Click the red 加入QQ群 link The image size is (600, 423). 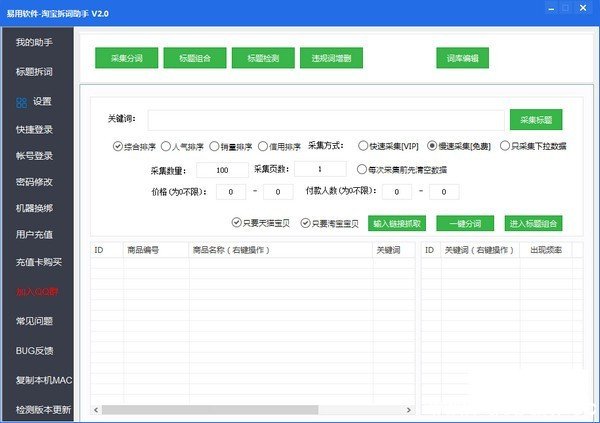pyautogui.click(x=35, y=293)
